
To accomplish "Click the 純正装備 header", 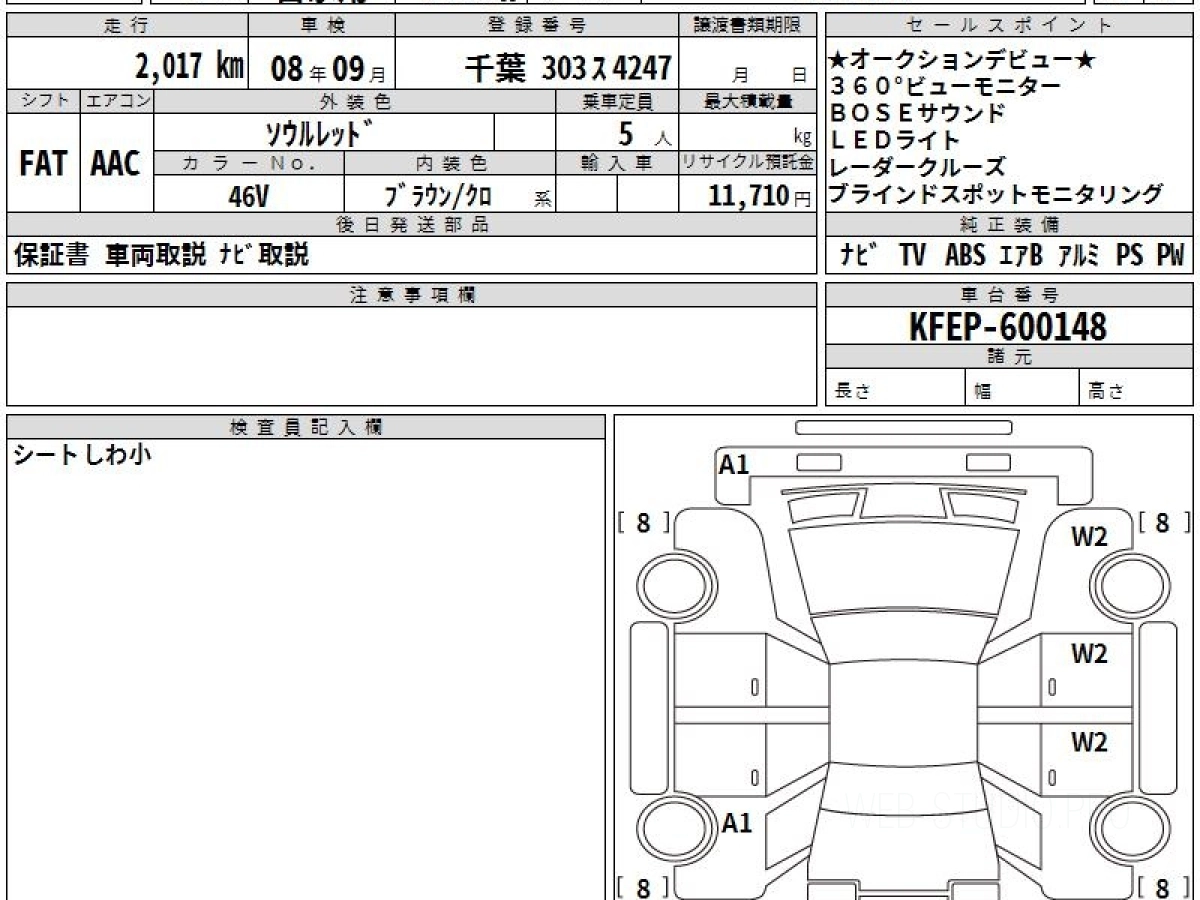I will (x=1010, y=225).
